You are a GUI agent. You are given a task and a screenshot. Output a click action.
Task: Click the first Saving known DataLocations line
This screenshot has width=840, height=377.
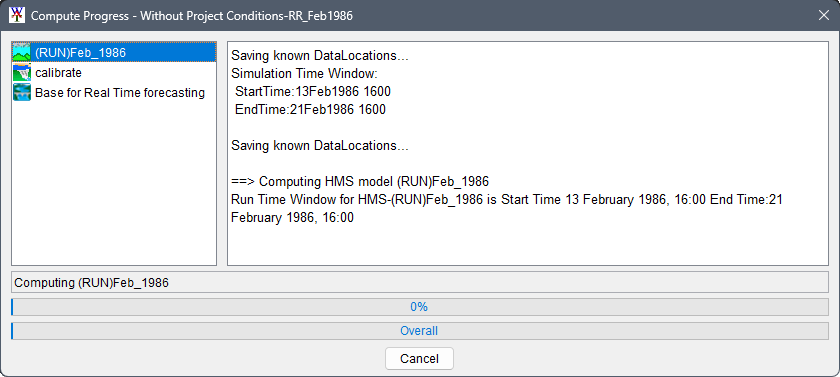point(320,56)
